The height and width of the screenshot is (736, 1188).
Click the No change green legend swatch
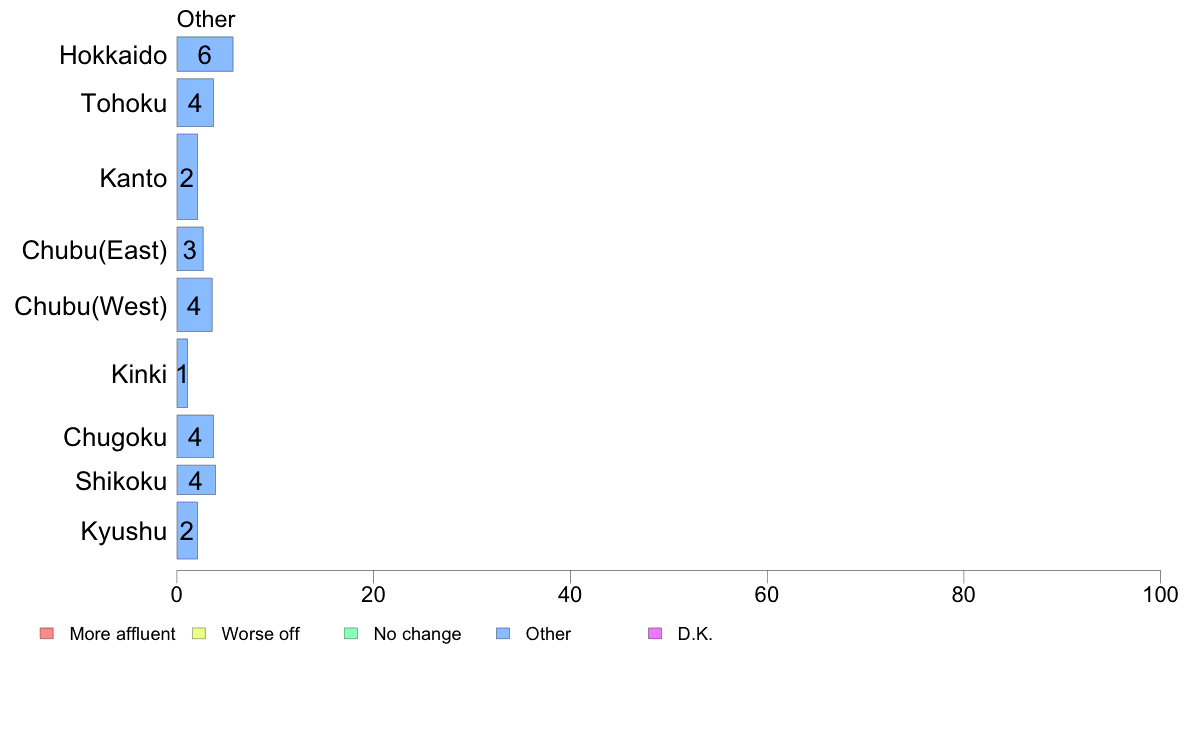click(351, 634)
